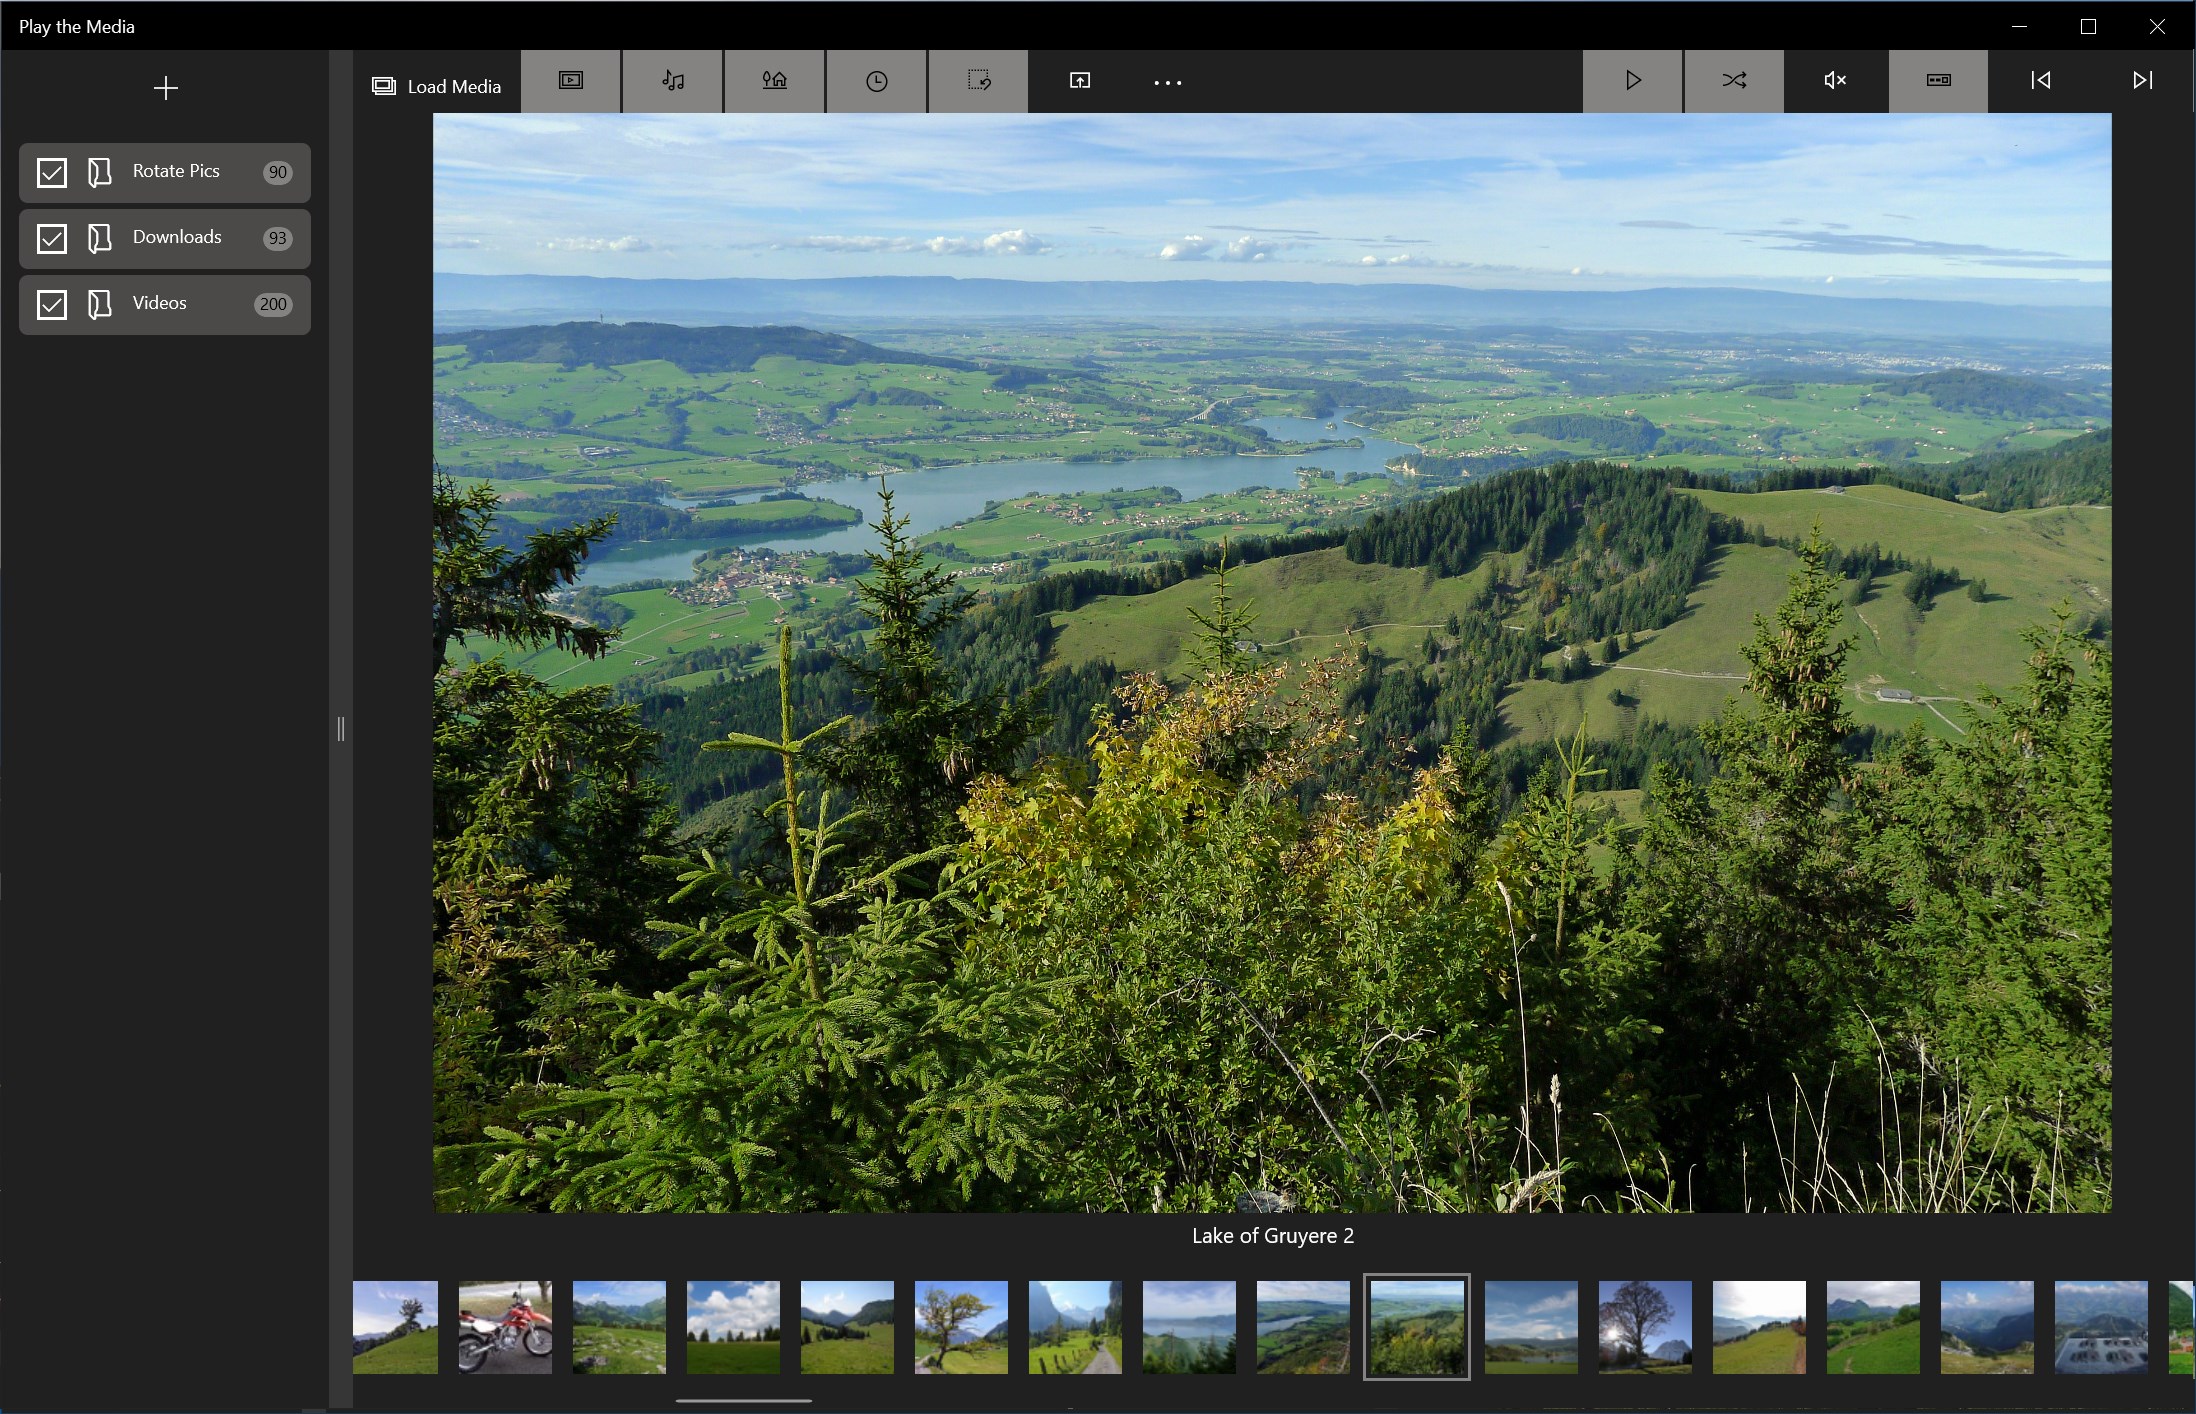The image size is (2196, 1414).
Task: Toggle the thumbnail strip icon
Action: [x=1938, y=81]
